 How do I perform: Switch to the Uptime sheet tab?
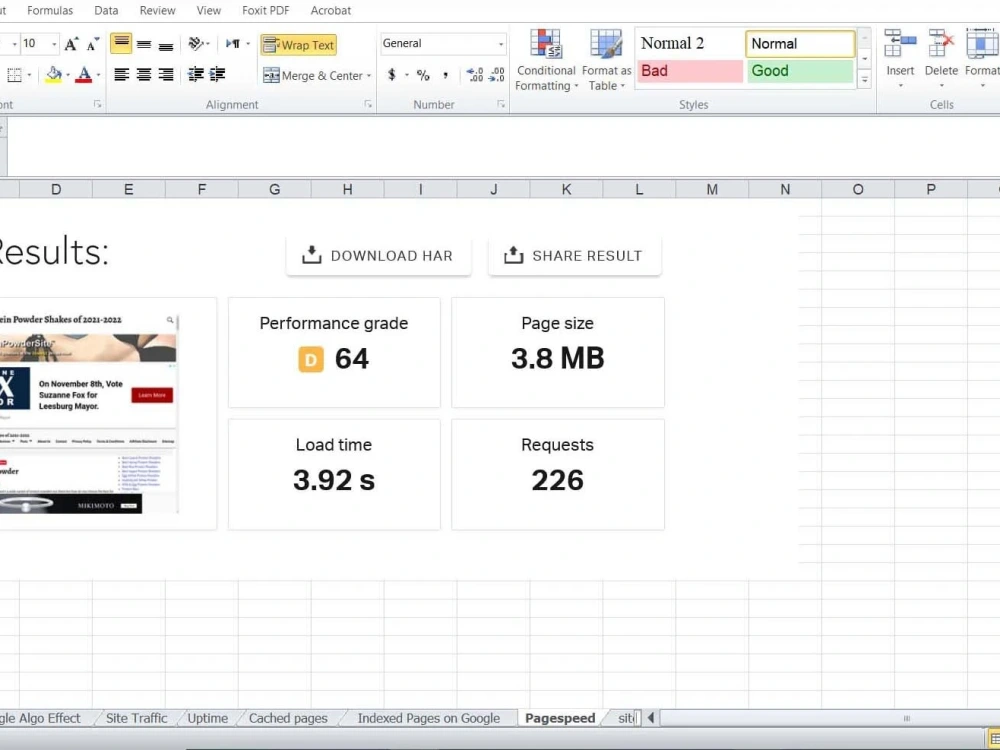pos(207,718)
